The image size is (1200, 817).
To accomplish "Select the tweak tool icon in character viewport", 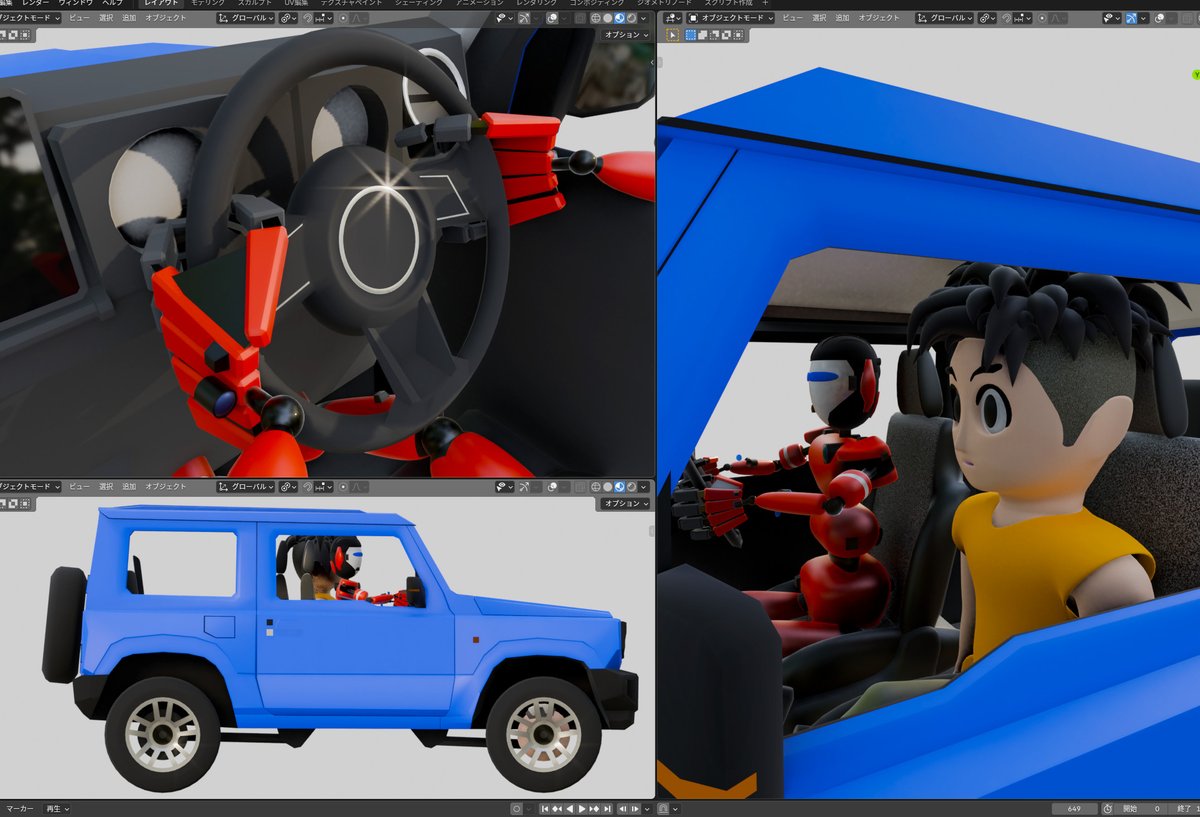I will click(672, 34).
